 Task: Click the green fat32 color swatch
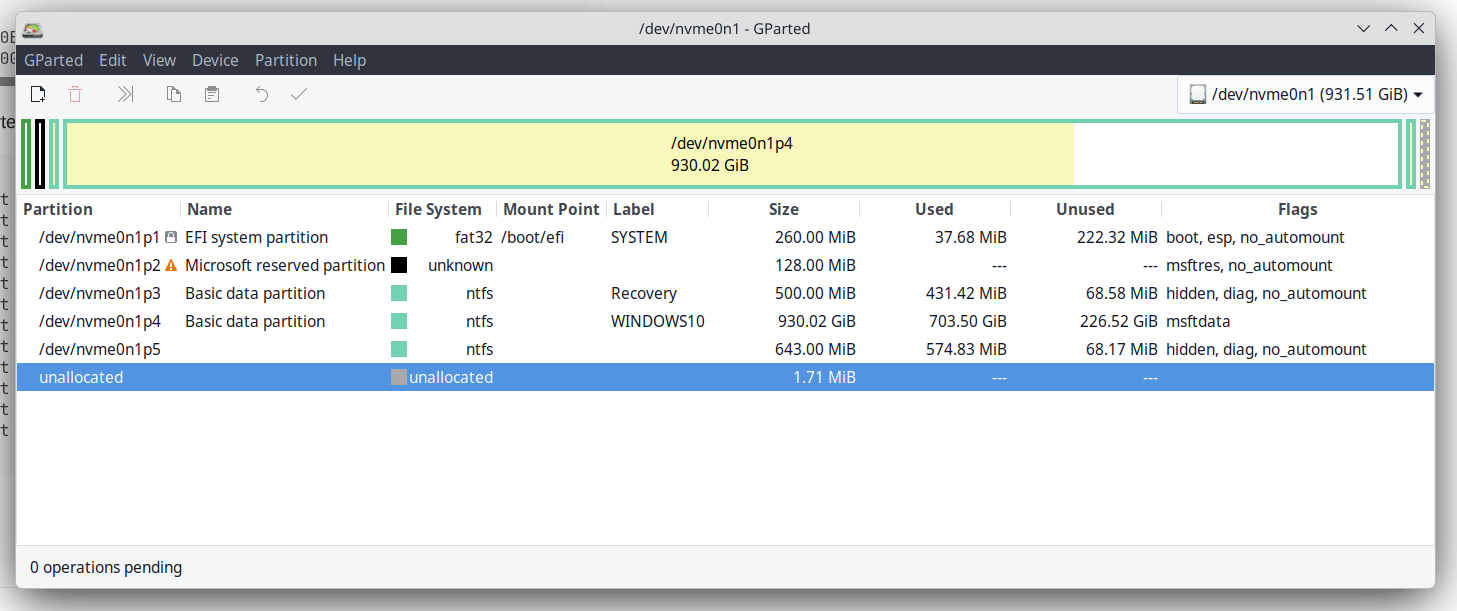[399, 238]
